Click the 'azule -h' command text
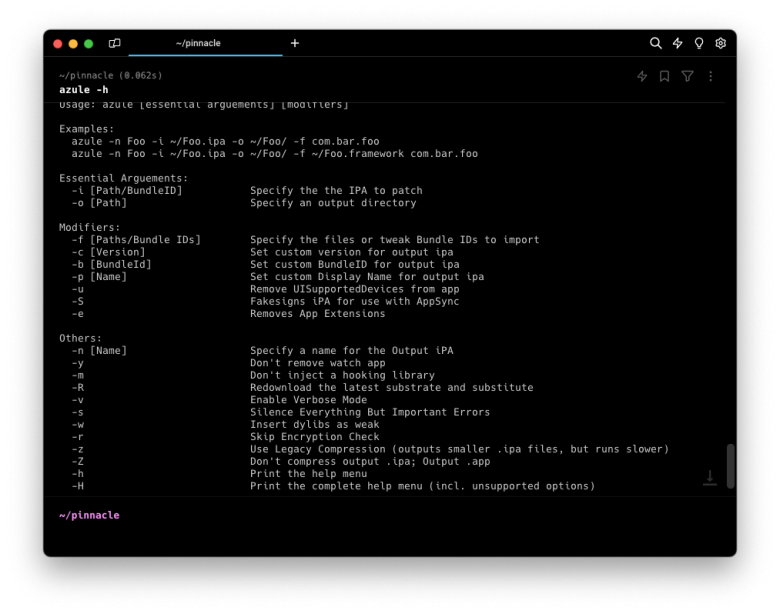The height and width of the screenshot is (614, 780). 84,90
